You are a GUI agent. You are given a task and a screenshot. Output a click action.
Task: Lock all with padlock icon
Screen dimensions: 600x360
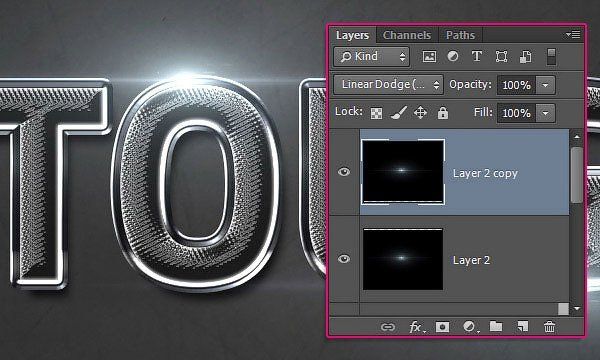(443, 113)
